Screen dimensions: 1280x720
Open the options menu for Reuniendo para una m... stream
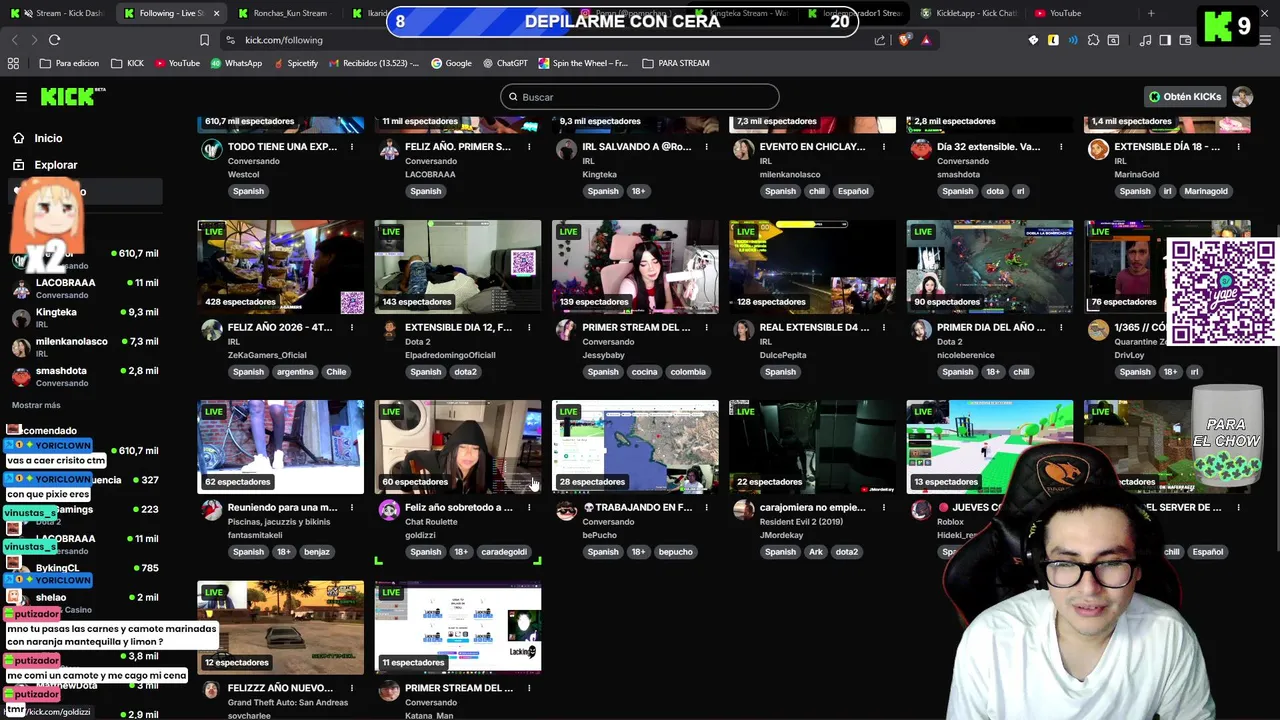tap(352, 507)
